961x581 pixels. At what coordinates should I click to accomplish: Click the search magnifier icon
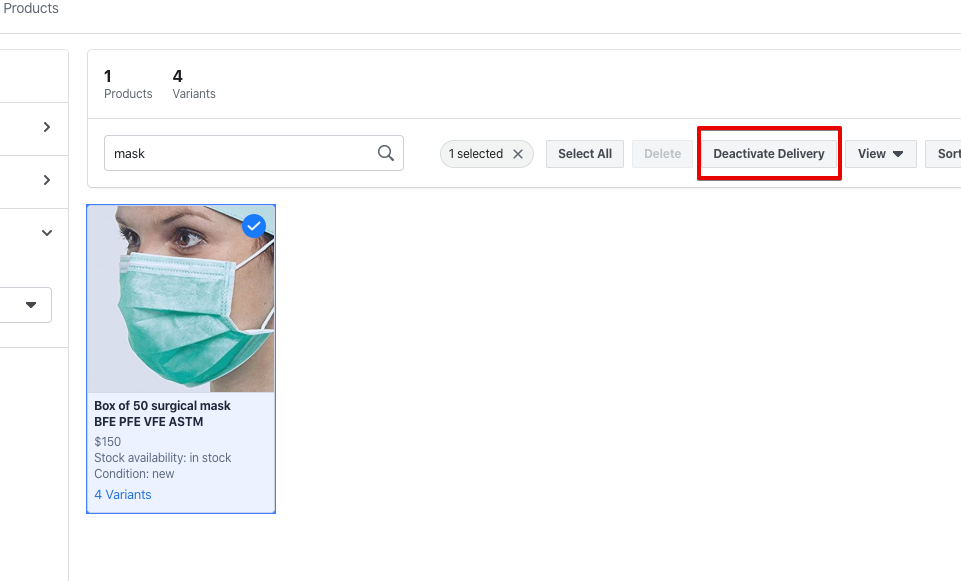tap(386, 153)
